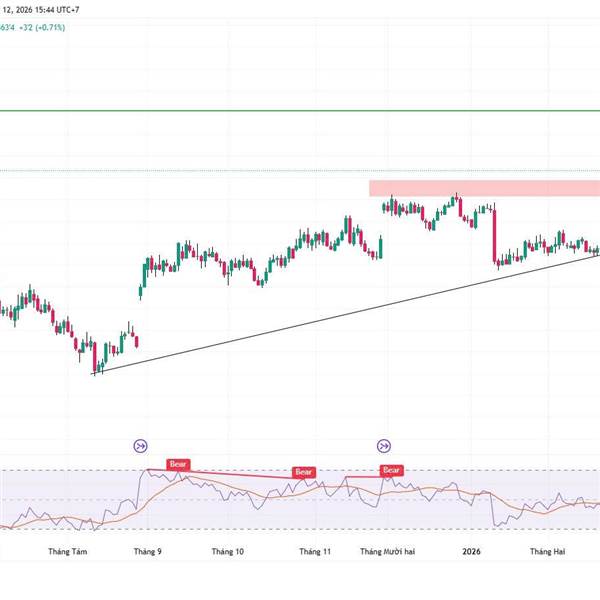The image size is (600, 600).
Task: Click the 2026 year label
Action: click(471, 551)
